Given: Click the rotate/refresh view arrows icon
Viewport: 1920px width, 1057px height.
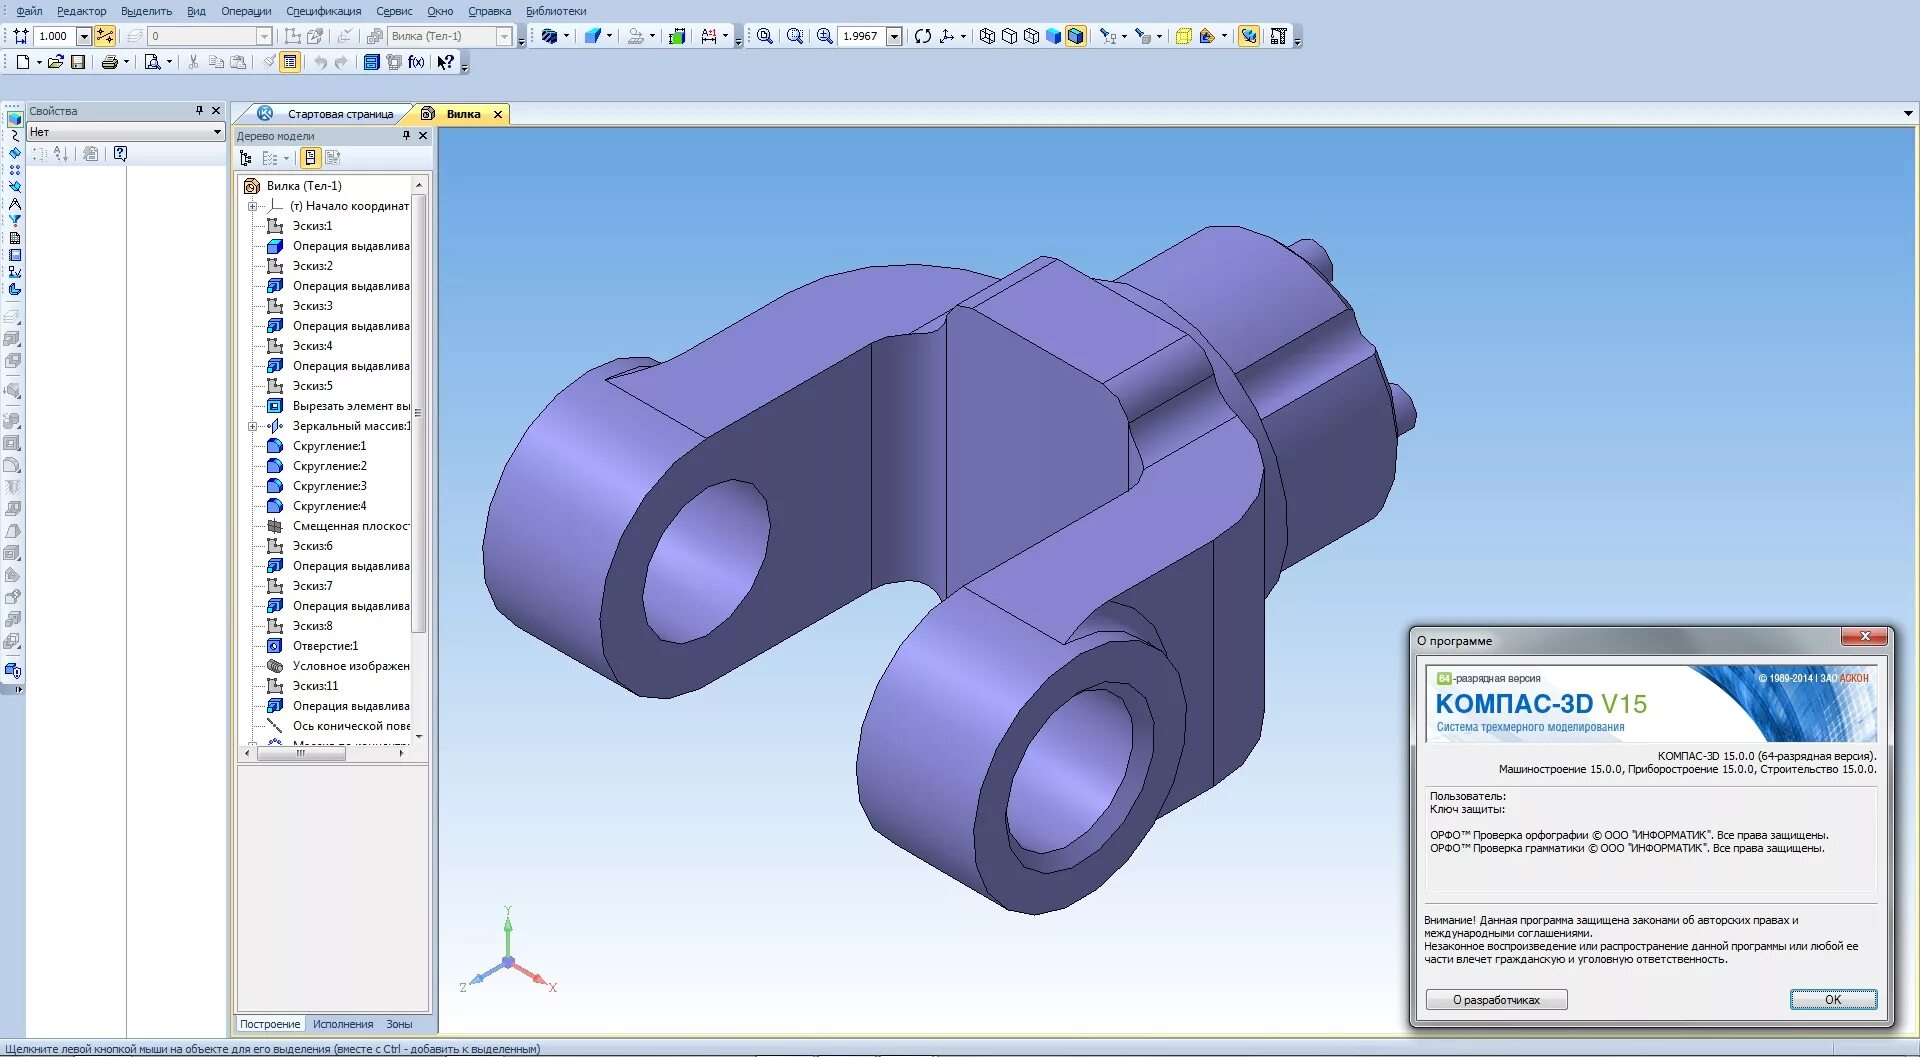Looking at the screenshot, I should 923,36.
